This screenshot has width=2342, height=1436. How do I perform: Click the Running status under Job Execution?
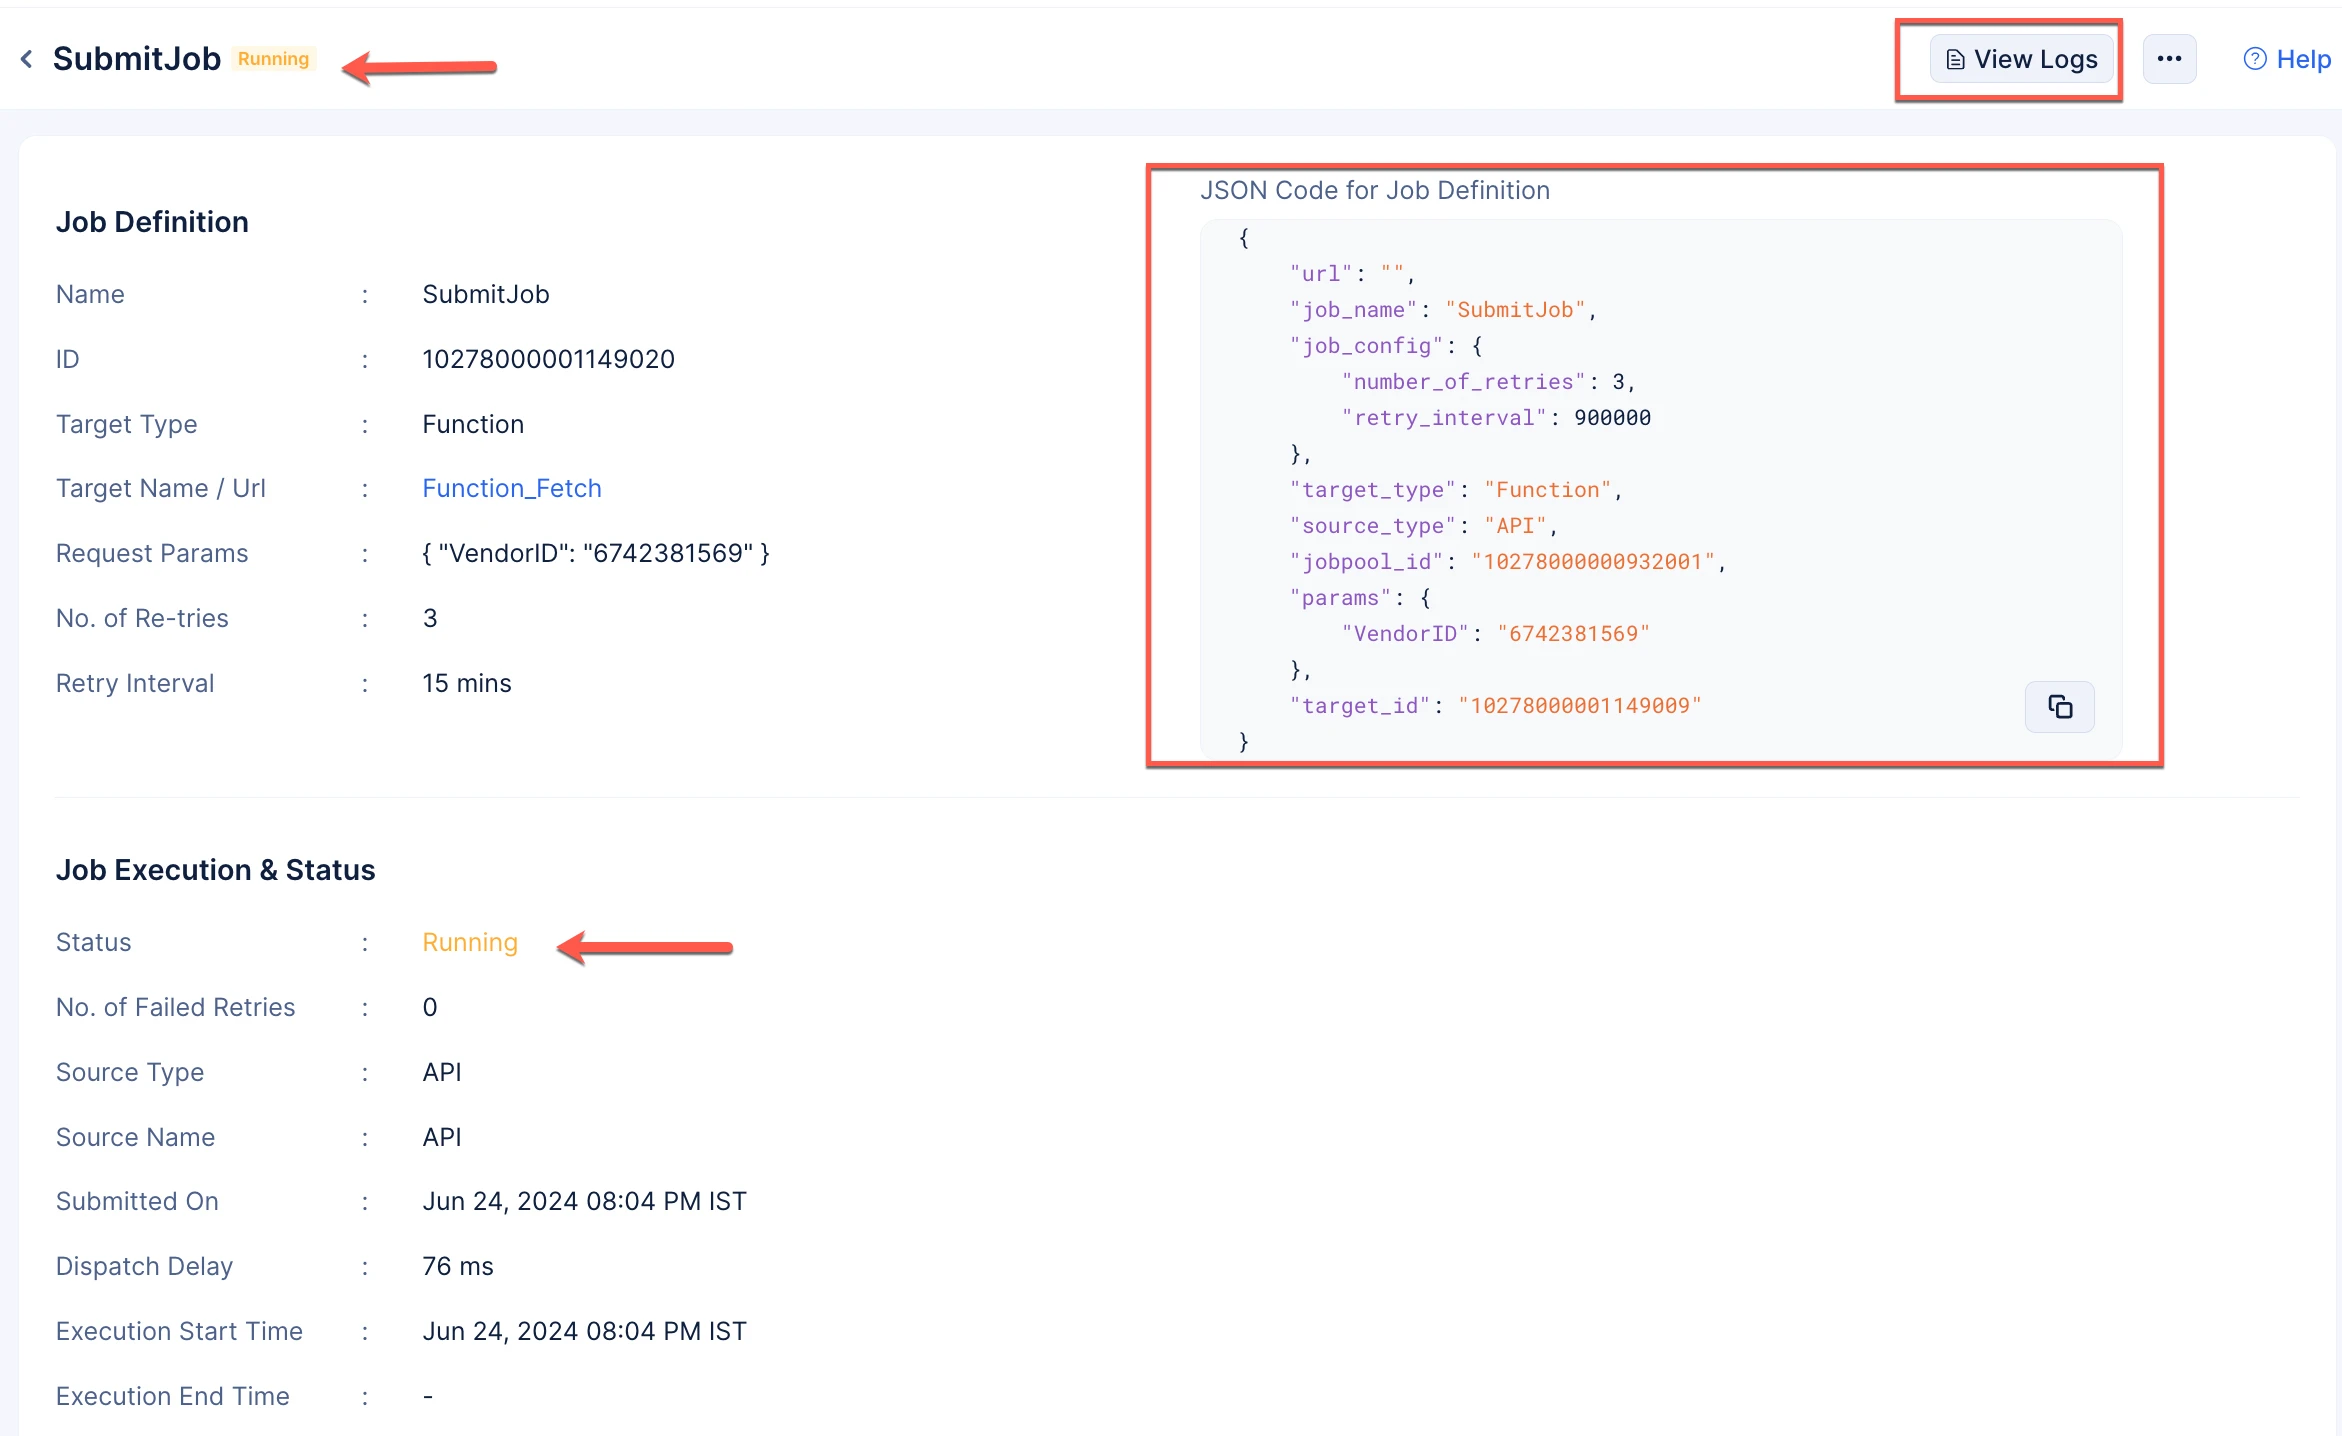click(470, 942)
